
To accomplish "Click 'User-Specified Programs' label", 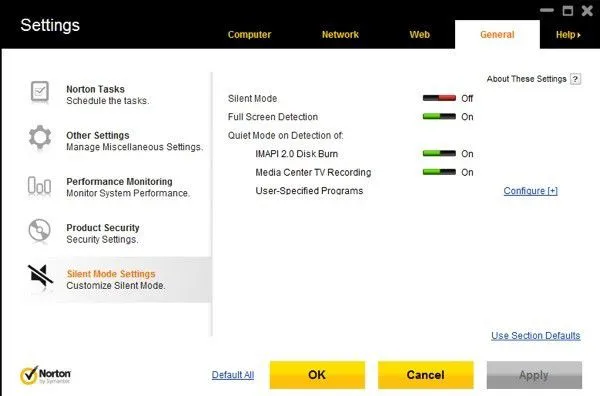I will coord(309,191).
